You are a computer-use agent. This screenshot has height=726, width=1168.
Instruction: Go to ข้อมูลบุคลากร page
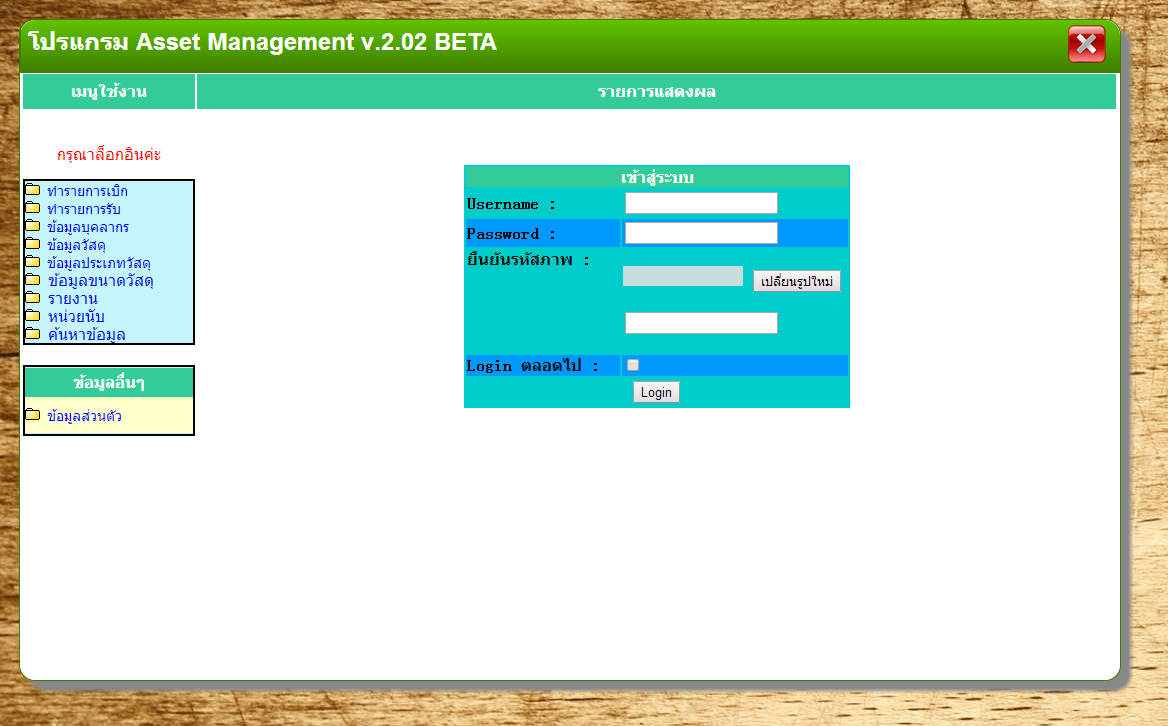88,227
